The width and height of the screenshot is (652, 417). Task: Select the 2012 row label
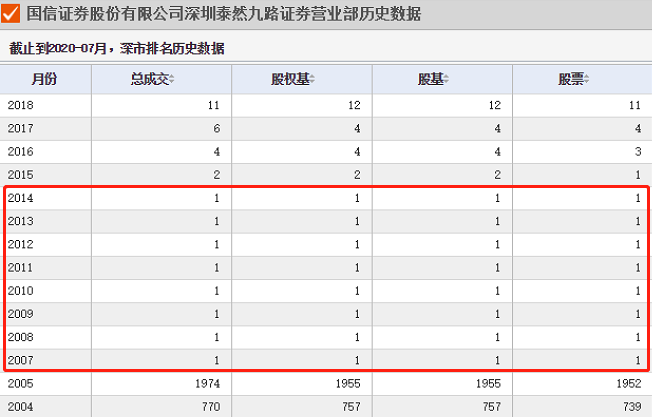pos(20,244)
